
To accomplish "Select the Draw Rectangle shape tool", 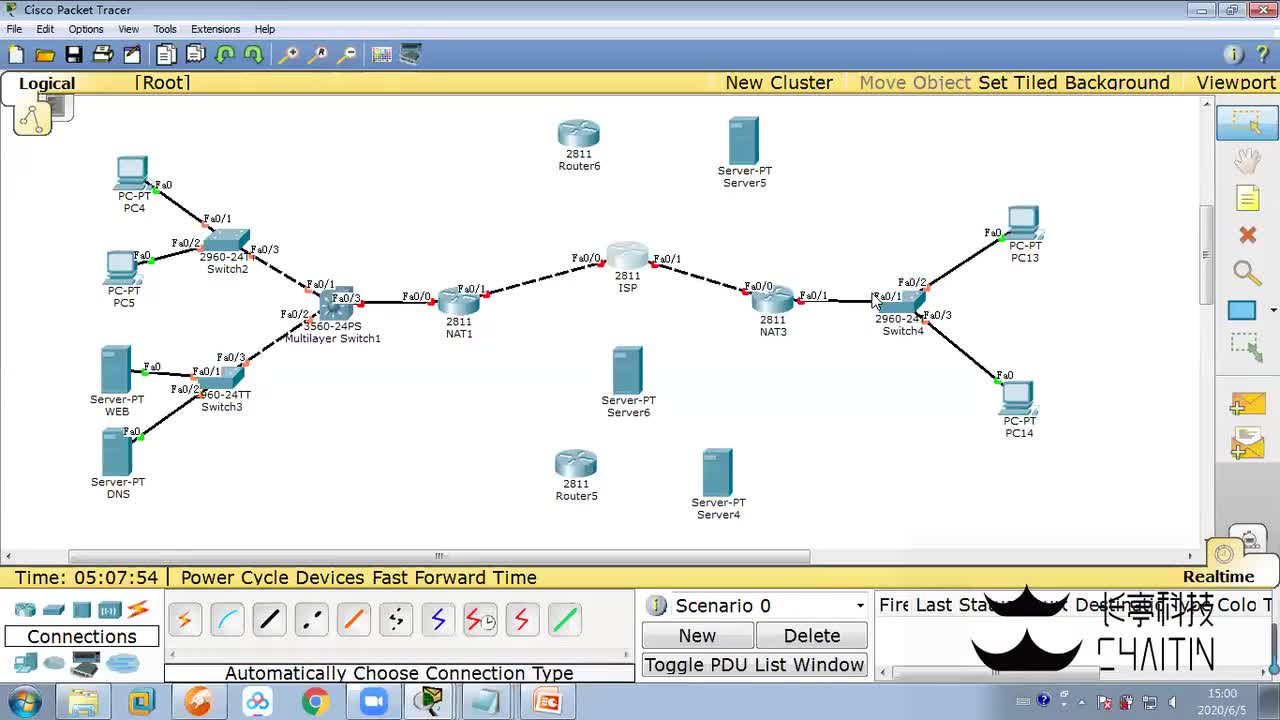I will tap(1242, 310).
